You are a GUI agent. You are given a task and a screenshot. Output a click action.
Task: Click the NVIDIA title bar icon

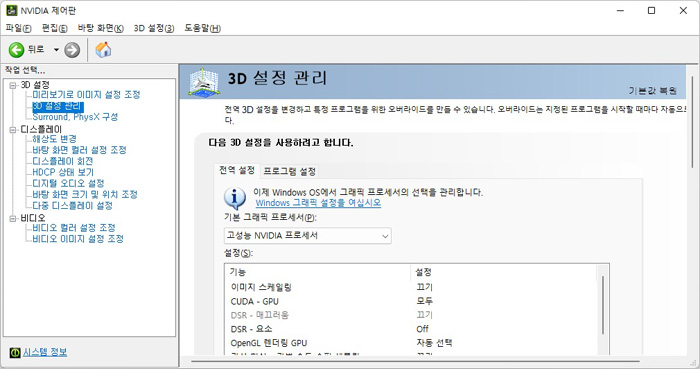pos(12,10)
